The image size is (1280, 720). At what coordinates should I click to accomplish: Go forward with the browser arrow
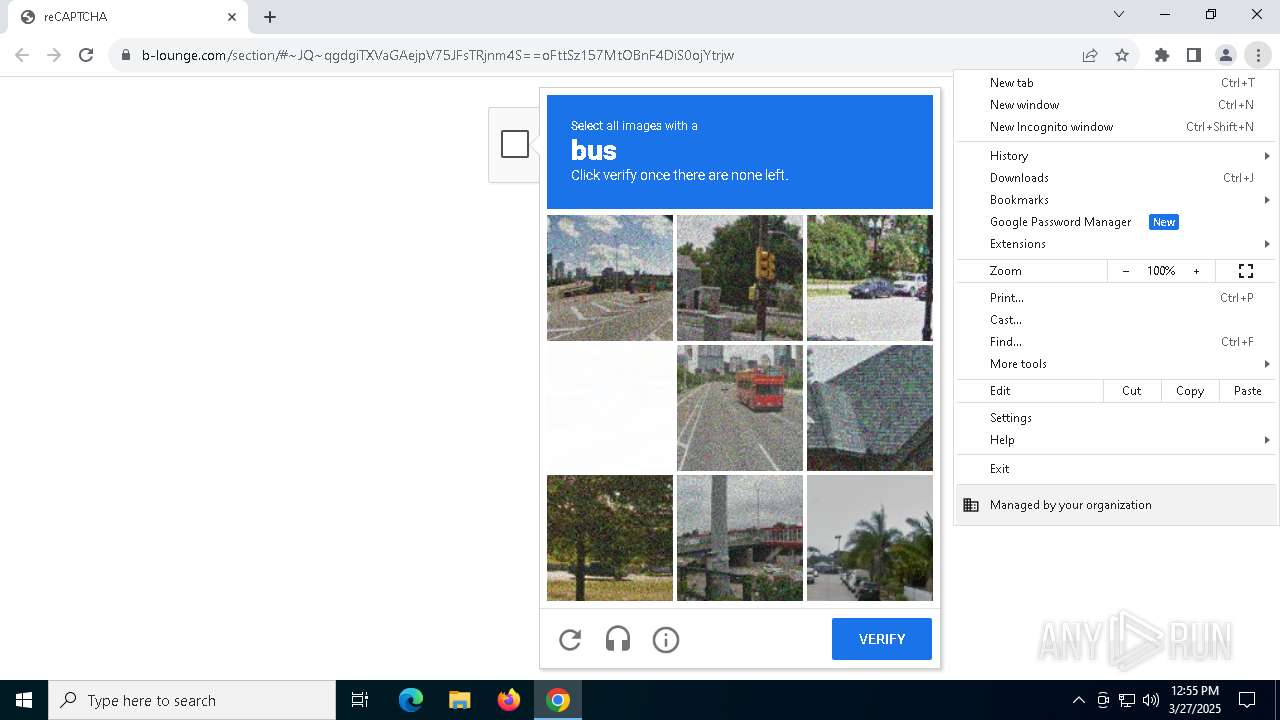pyautogui.click(x=54, y=55)
